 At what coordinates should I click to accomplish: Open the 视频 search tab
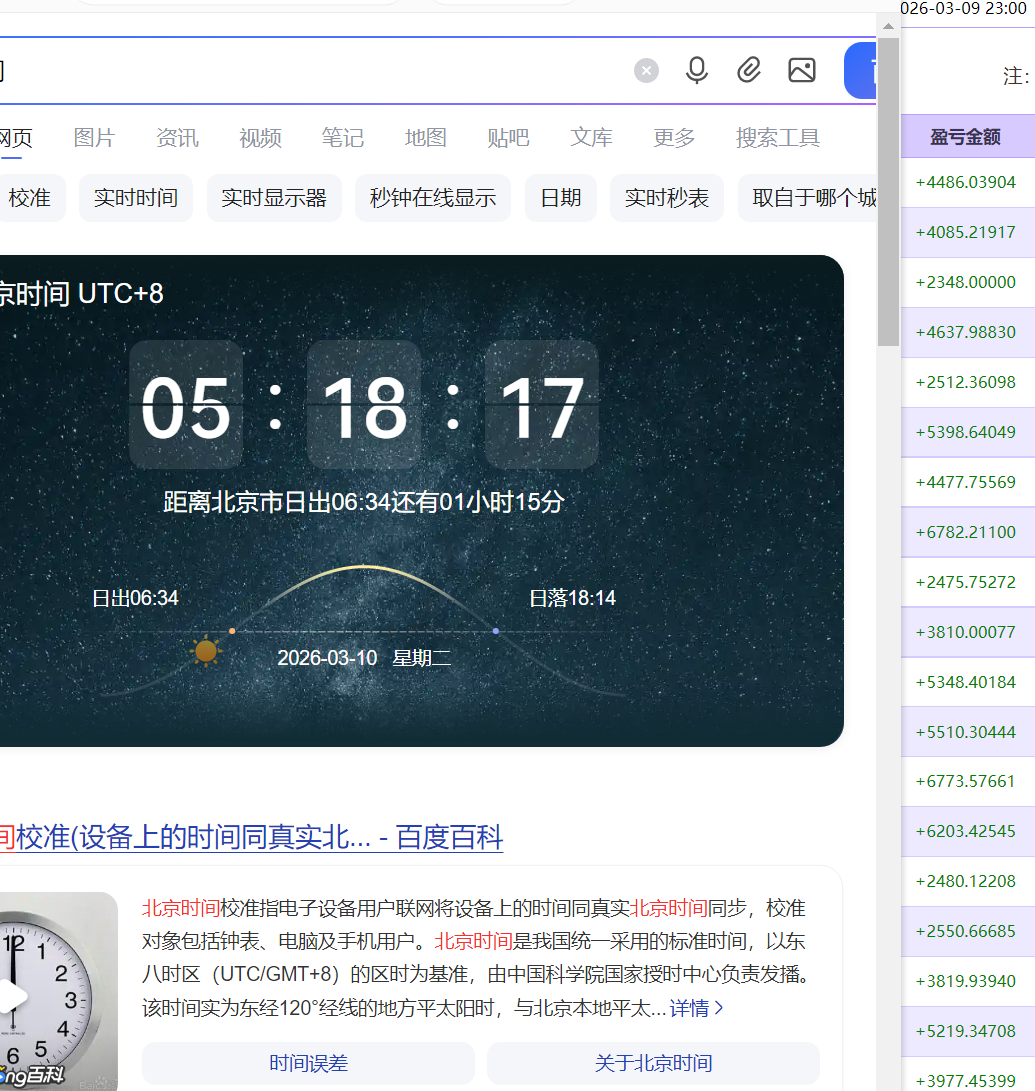pos(260,138)
